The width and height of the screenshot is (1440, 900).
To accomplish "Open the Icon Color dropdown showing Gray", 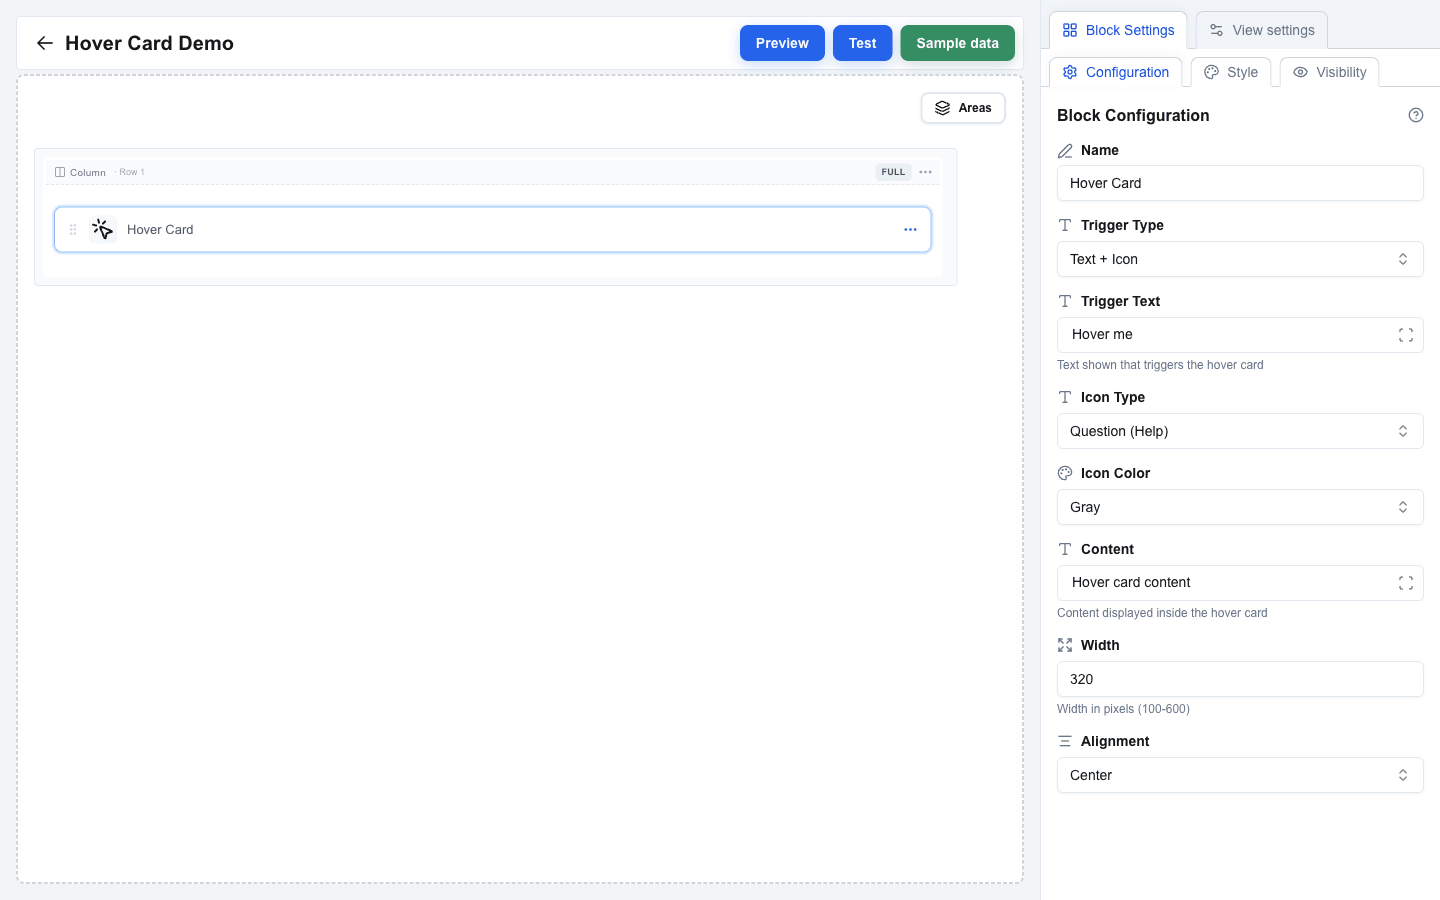I will click(1240, 507).
